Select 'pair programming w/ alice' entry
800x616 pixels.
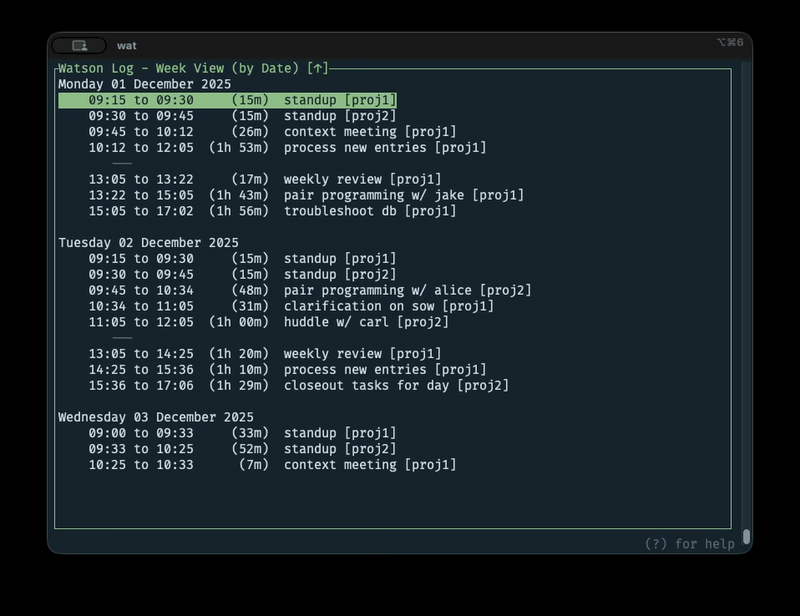coord(310,290)
